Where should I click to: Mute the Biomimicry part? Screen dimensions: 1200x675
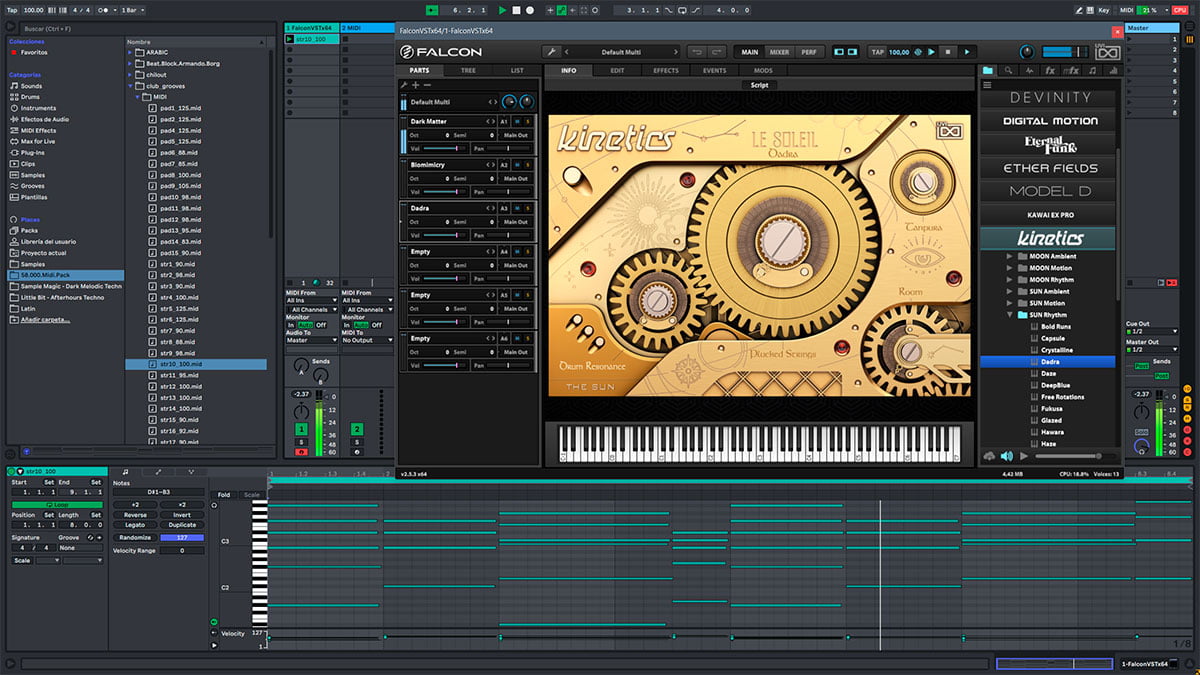[x=517, y=164]
